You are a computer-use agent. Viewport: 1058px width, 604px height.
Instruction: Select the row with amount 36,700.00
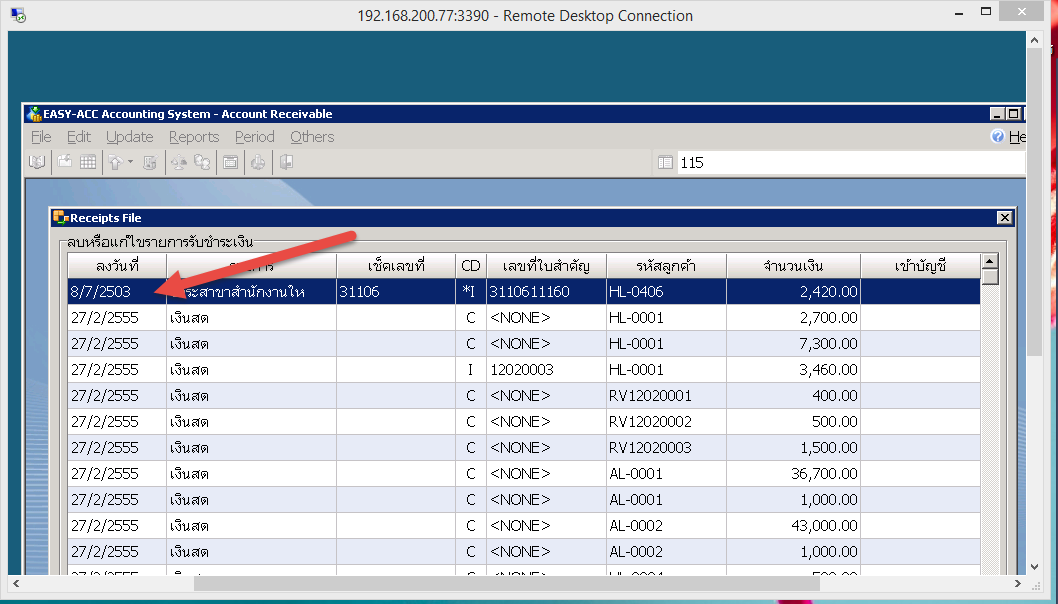pyautogui.click(x=520, y=473)
